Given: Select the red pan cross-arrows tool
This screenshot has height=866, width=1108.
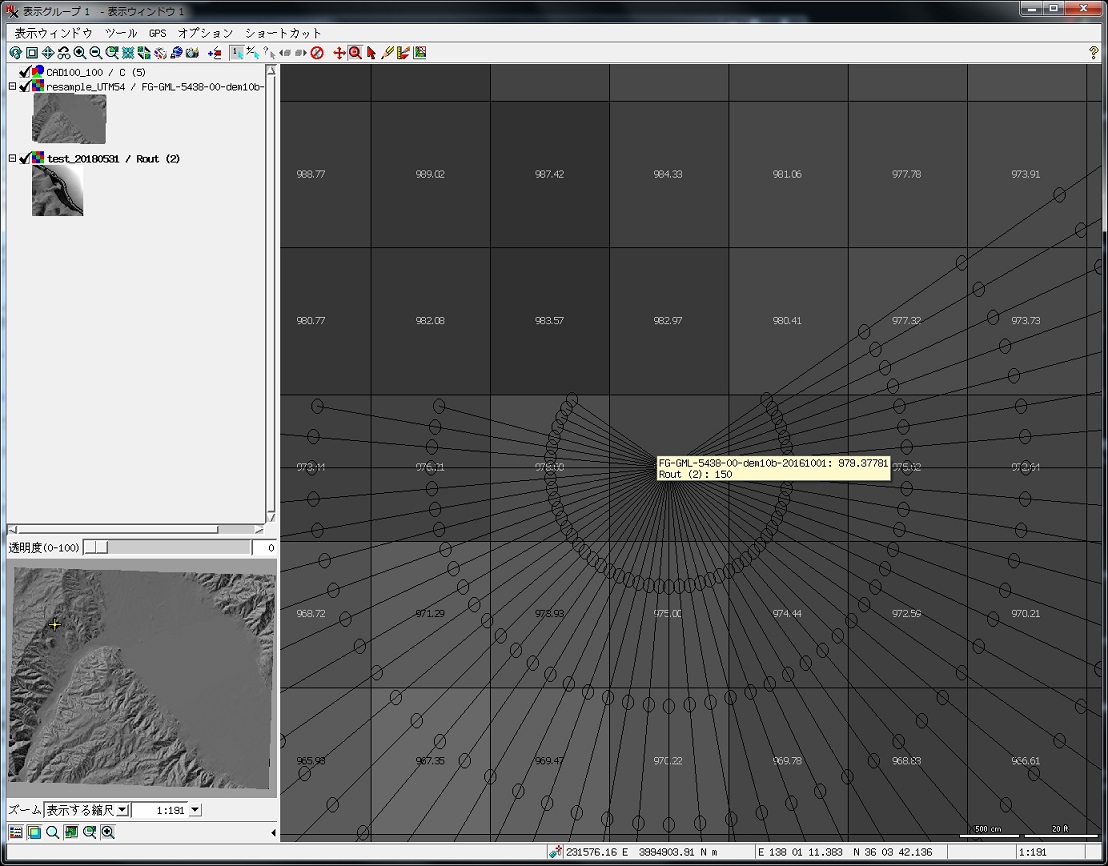Looking at the screenshot, I should tap(339, 52).
